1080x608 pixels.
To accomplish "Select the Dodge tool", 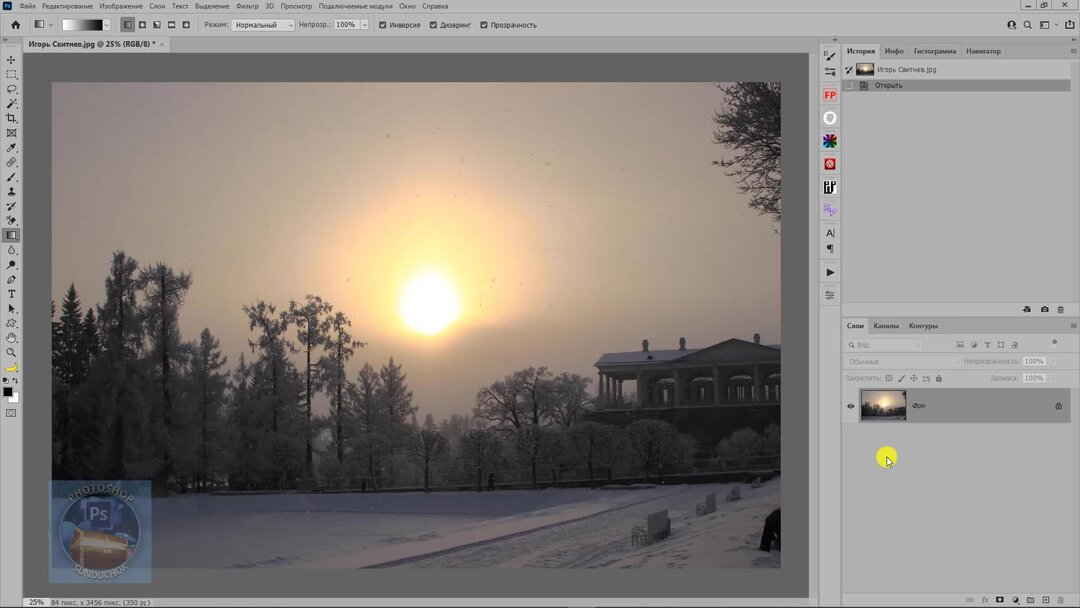I will click(11, 264).
